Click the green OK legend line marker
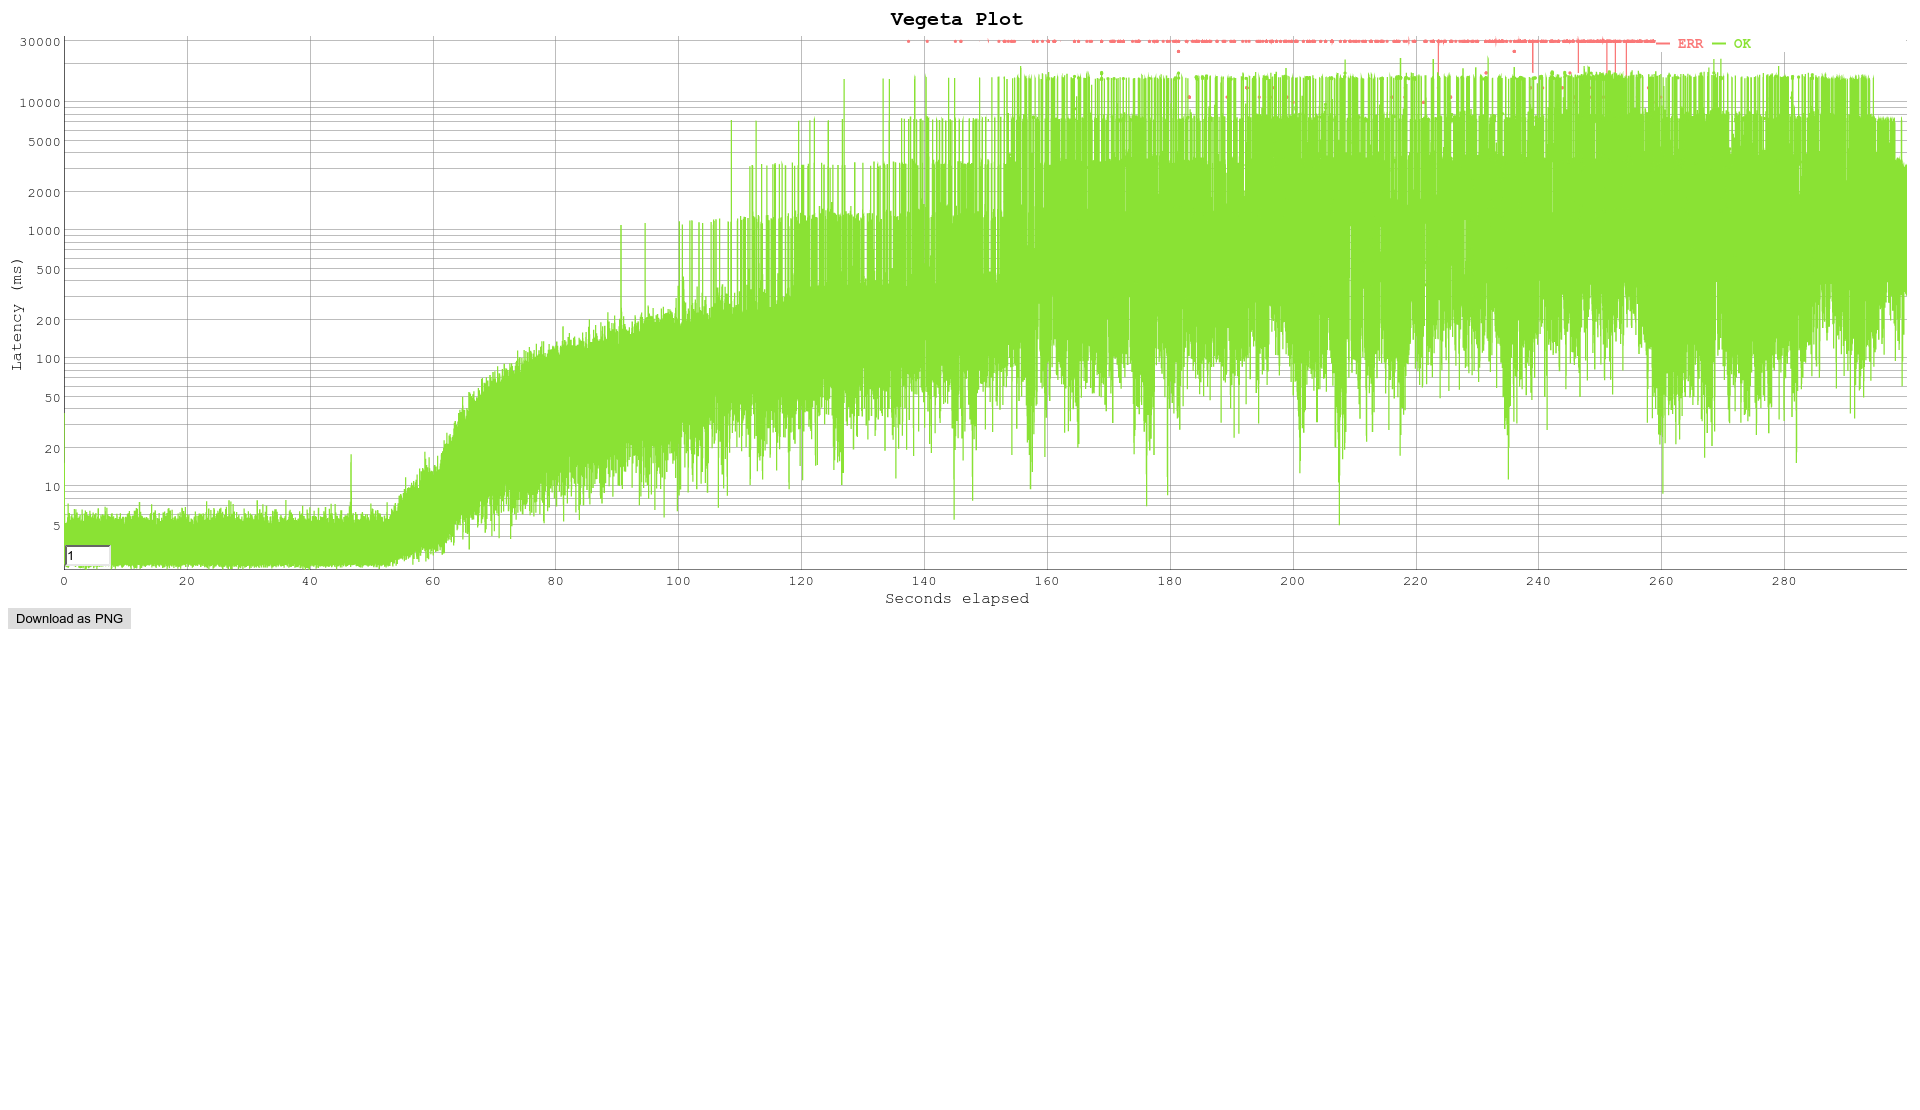The height and width of the screenshot is (1110, 1920). [1719, 44]
